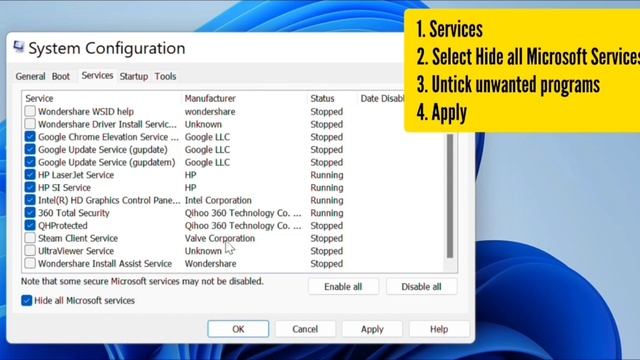Click the '360 Total Security' name text

tap(73, 213)
